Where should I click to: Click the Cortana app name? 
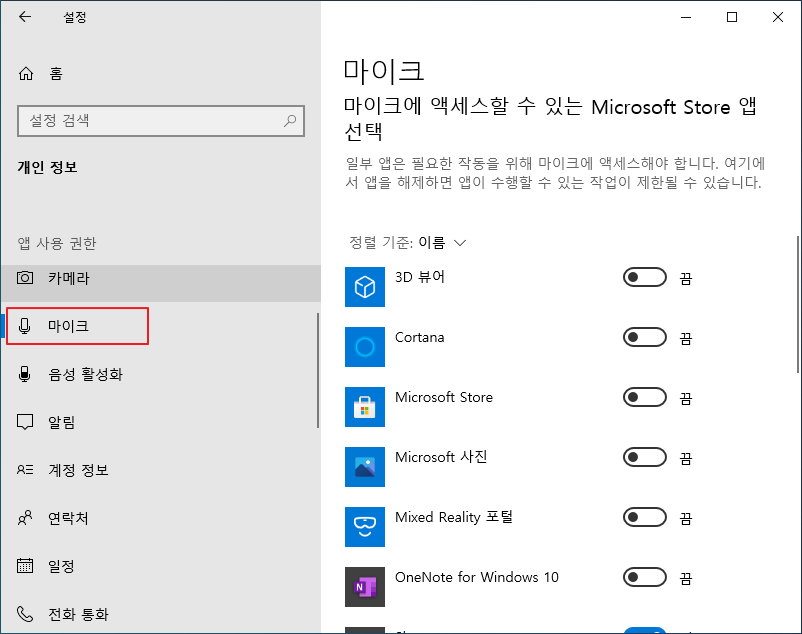coord(419,337)
